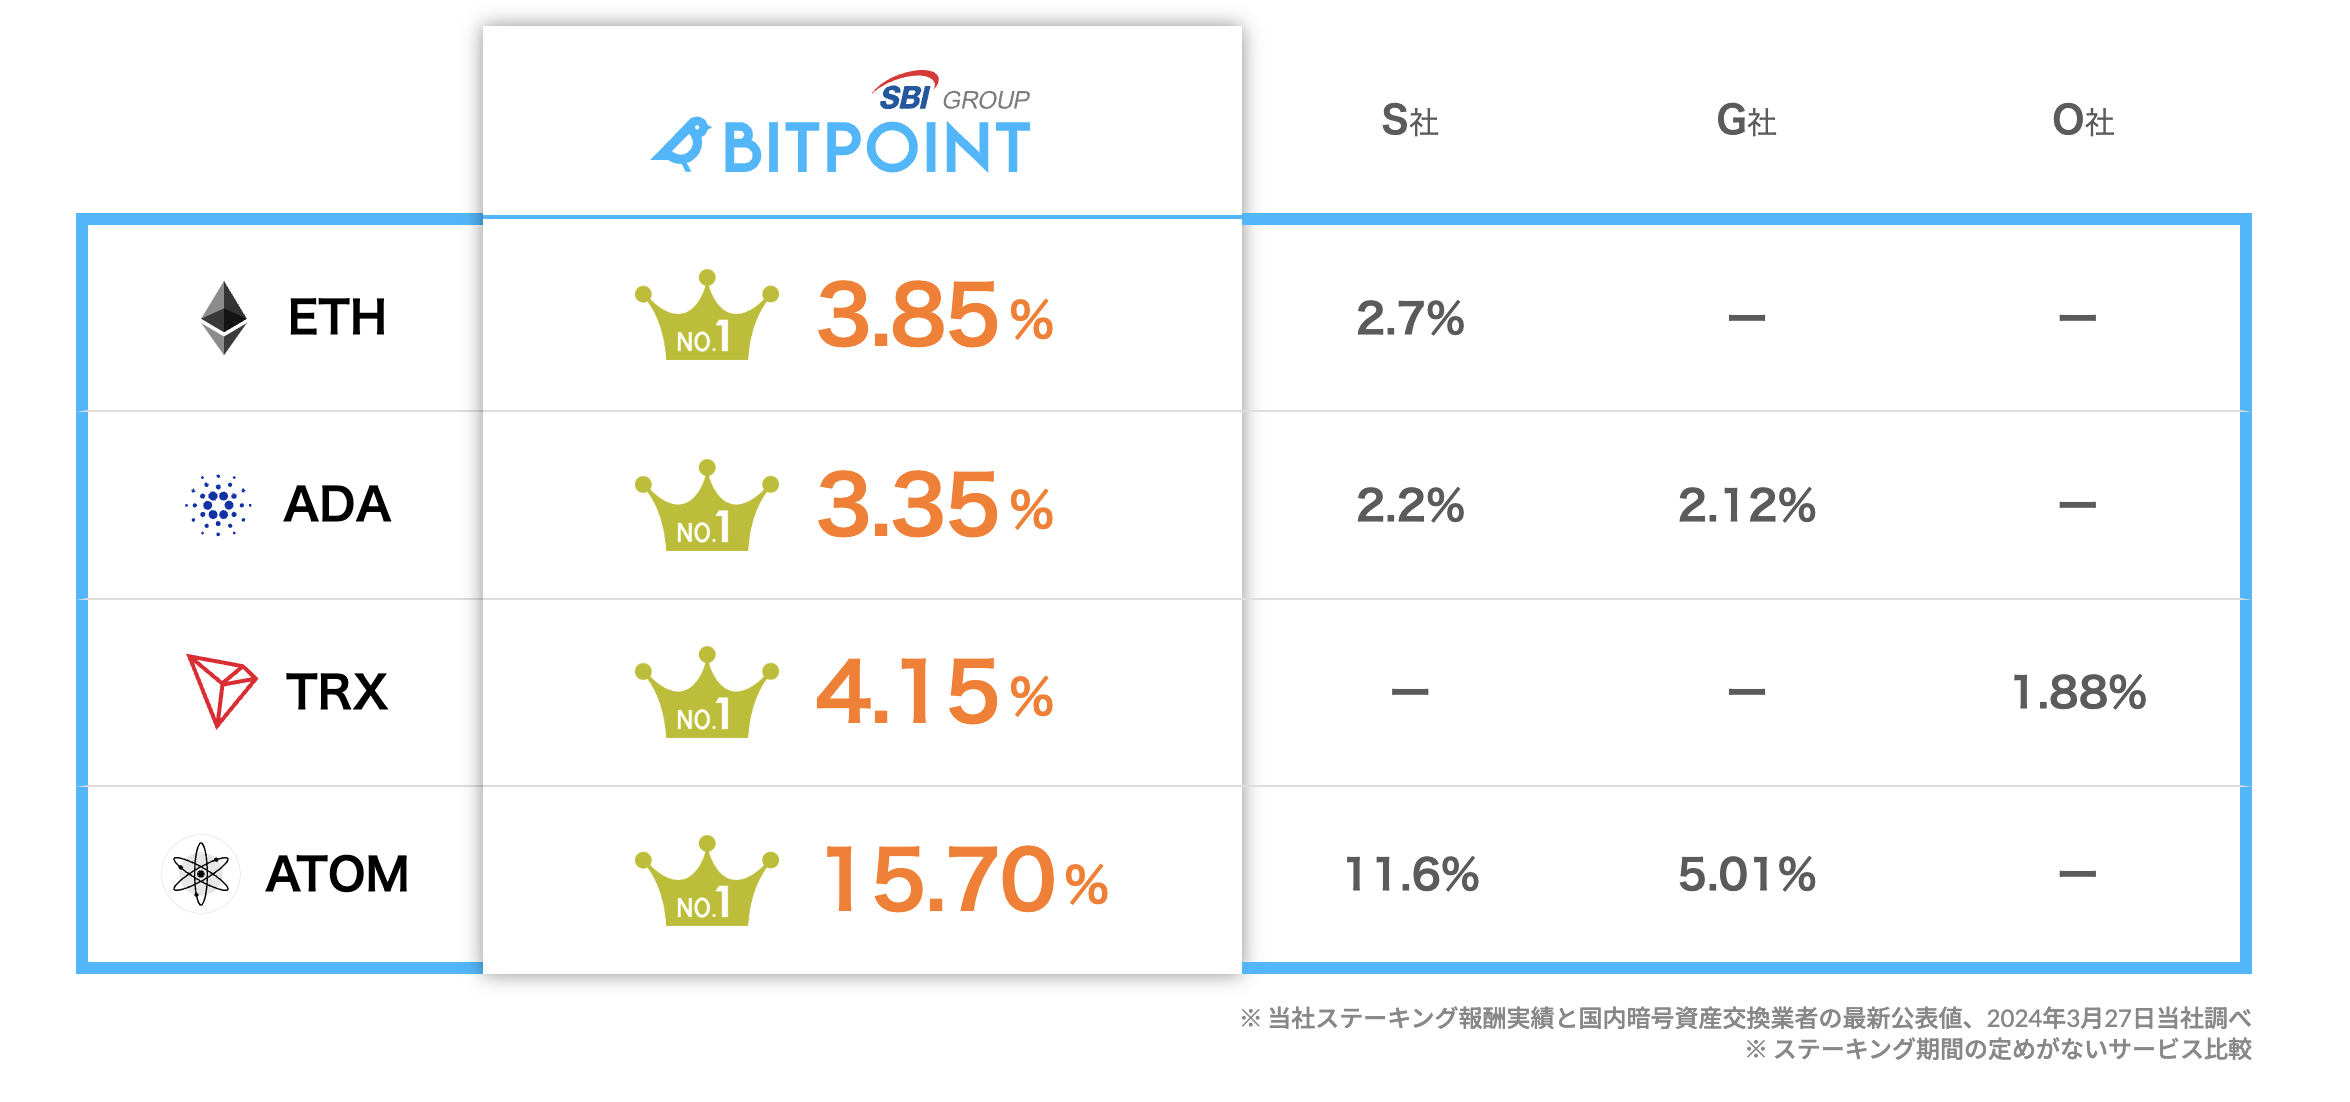This screenshot has width=2350, height=1102.
Task: Click the No.1 crown beside 3.85%
Action: (x=707, y=315)
